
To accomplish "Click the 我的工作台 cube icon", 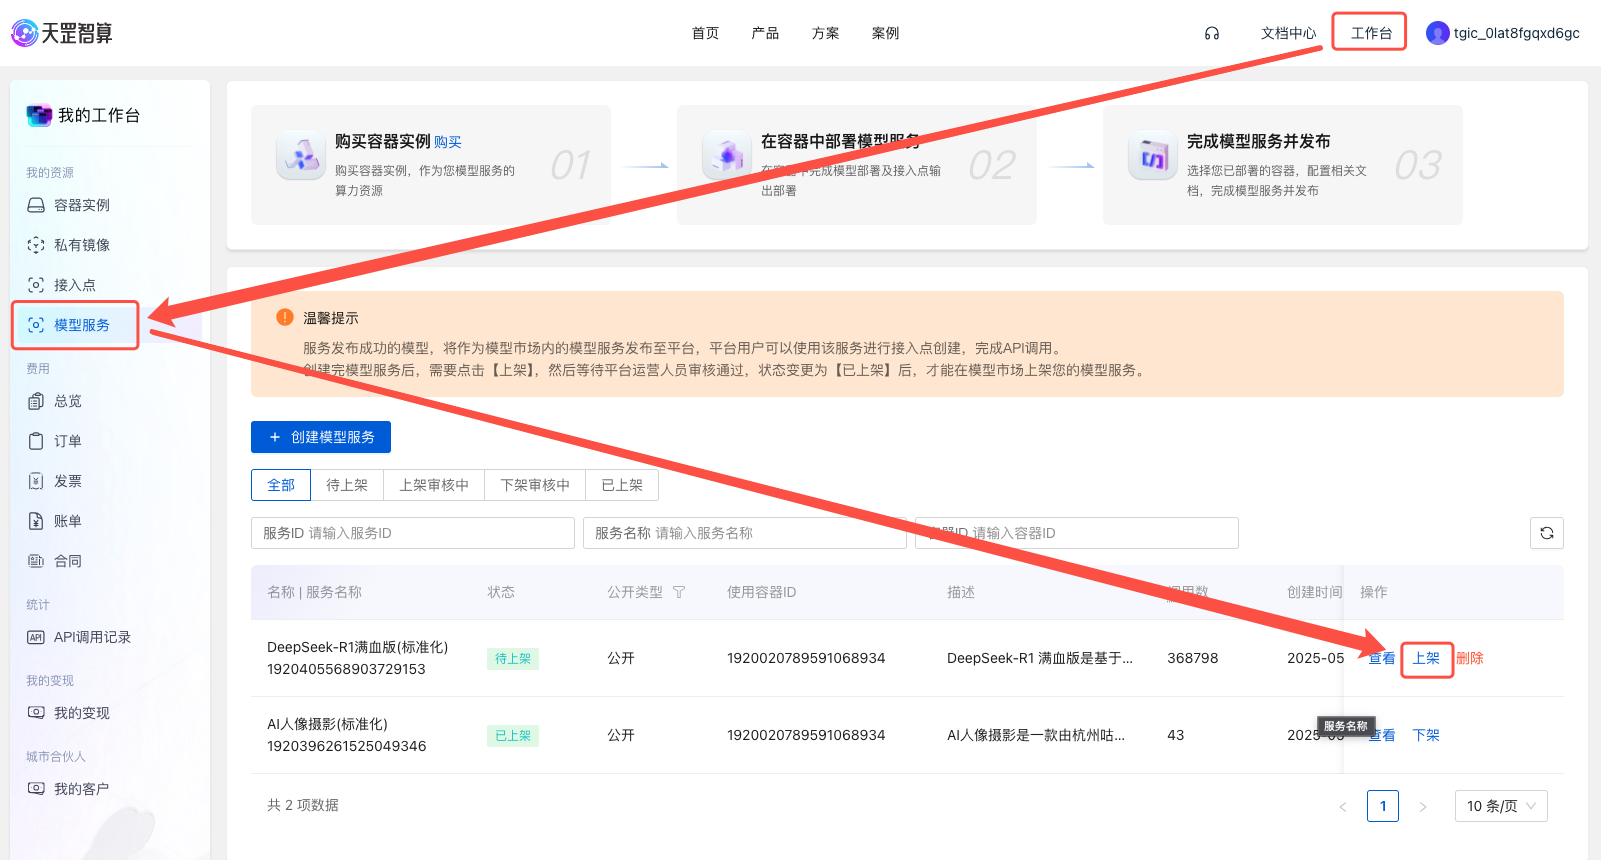I will click(39, 115).
